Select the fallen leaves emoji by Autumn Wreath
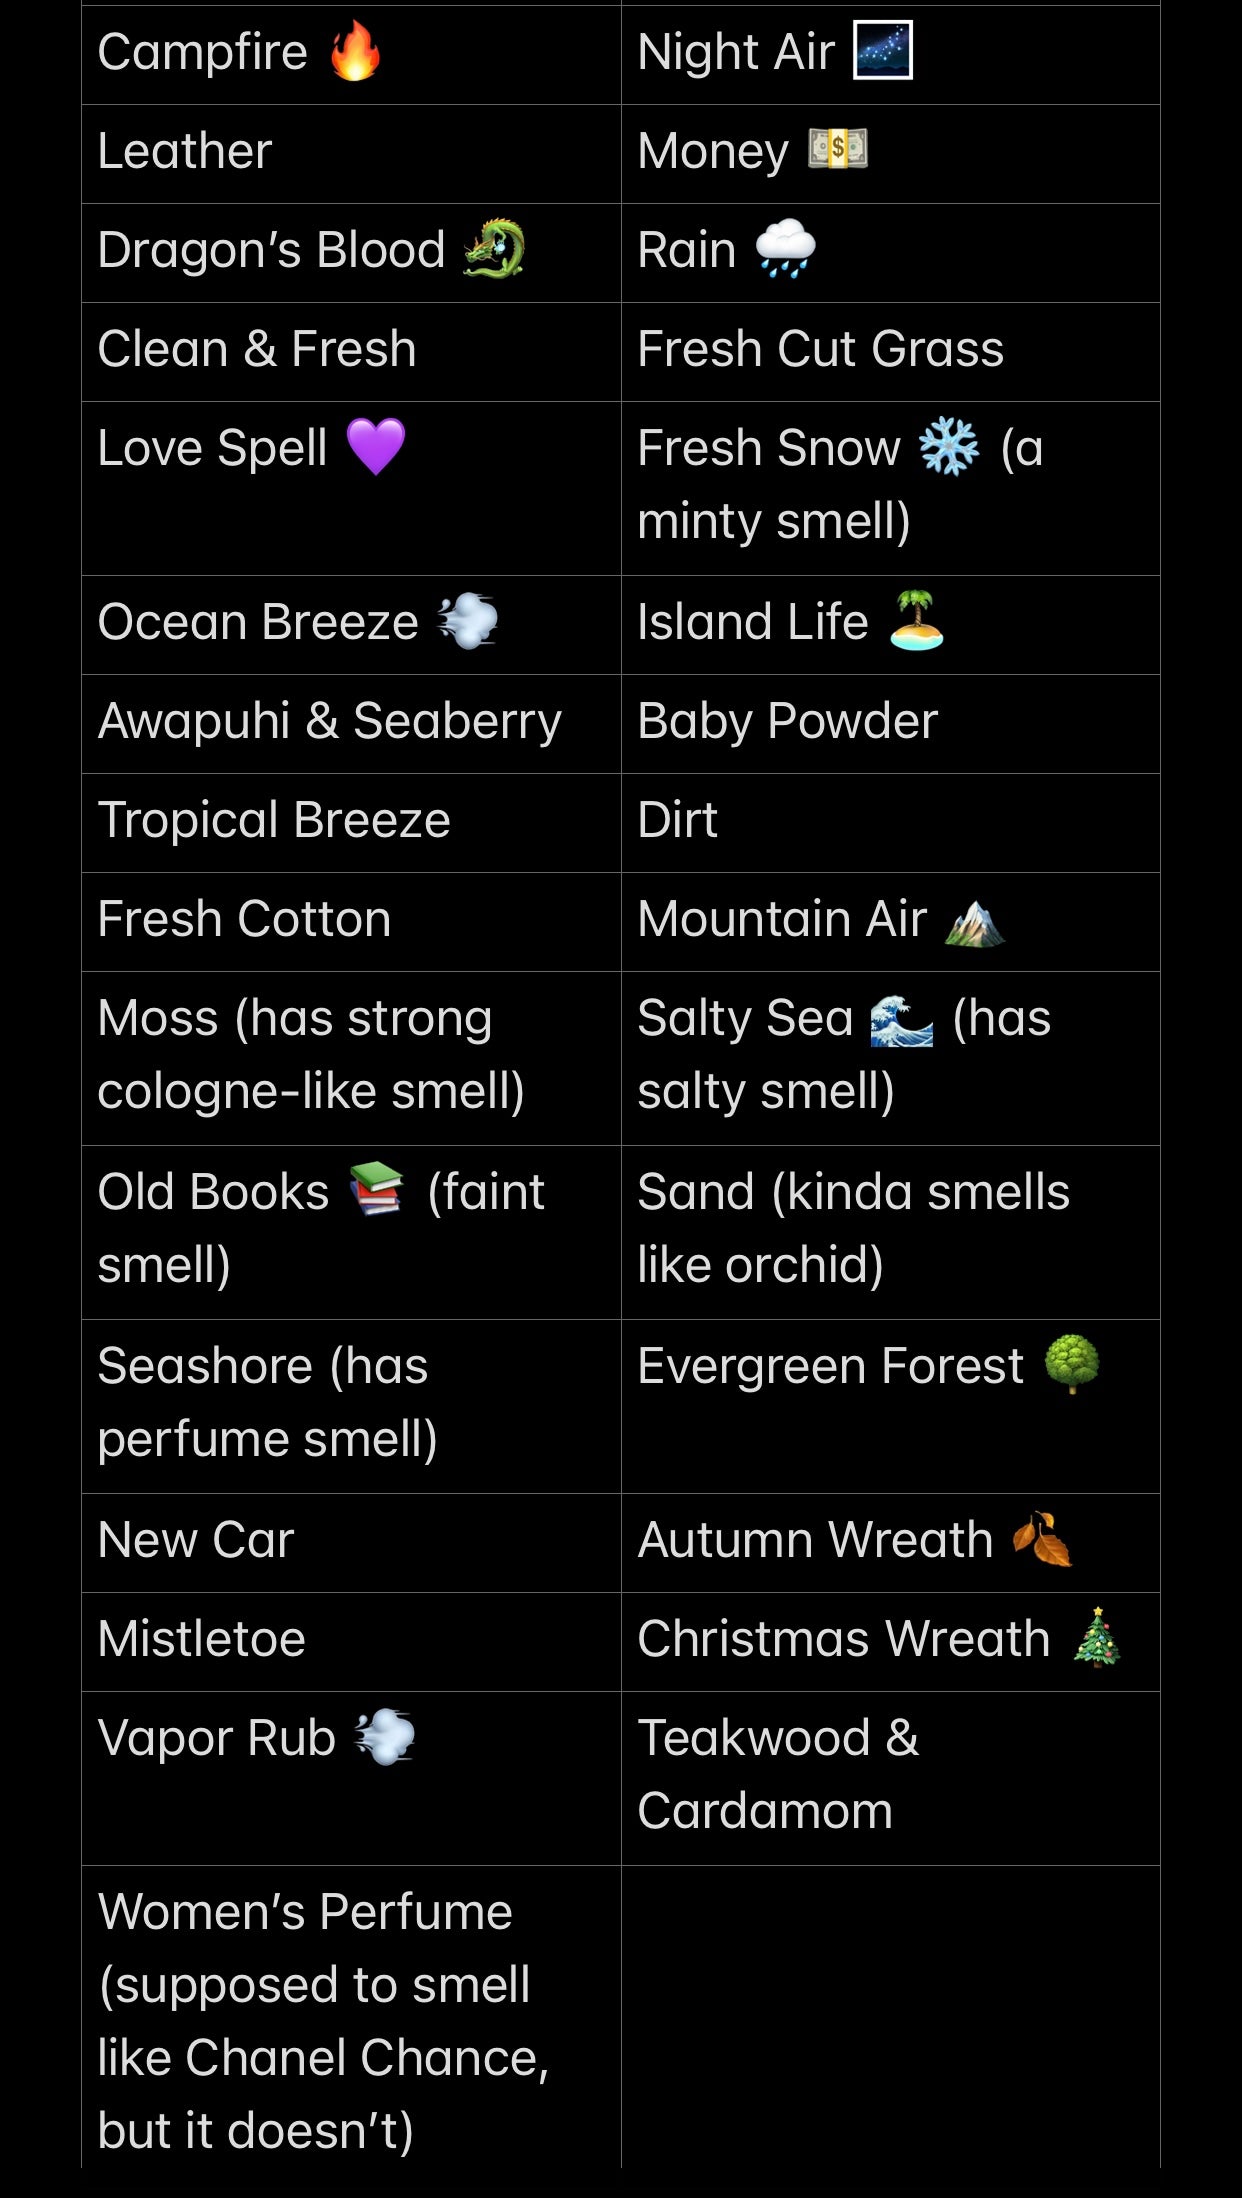 (1042, 1539)
